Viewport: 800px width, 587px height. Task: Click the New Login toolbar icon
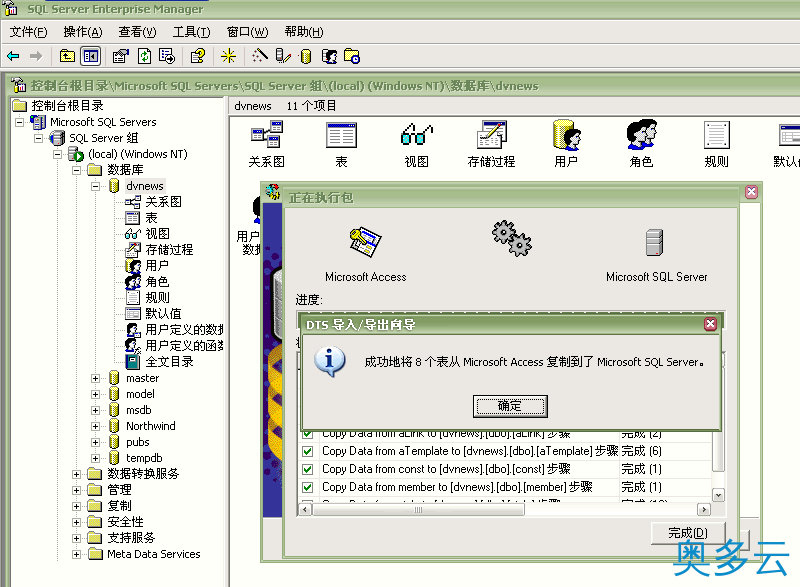330,56
